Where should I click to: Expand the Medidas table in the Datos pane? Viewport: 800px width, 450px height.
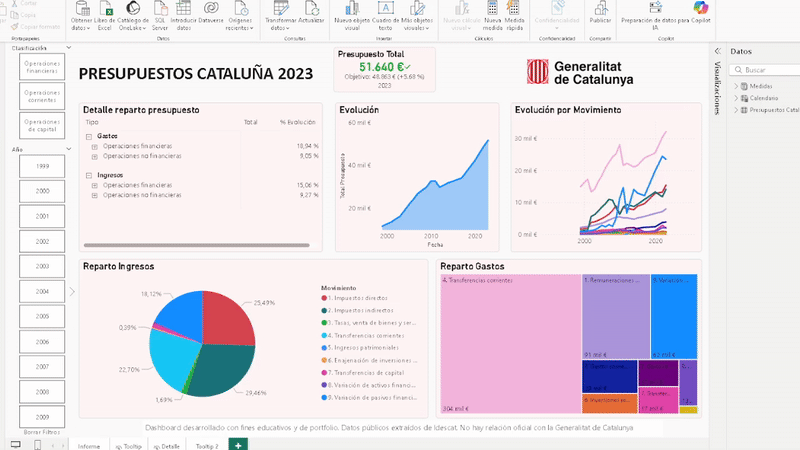point(736,86)
